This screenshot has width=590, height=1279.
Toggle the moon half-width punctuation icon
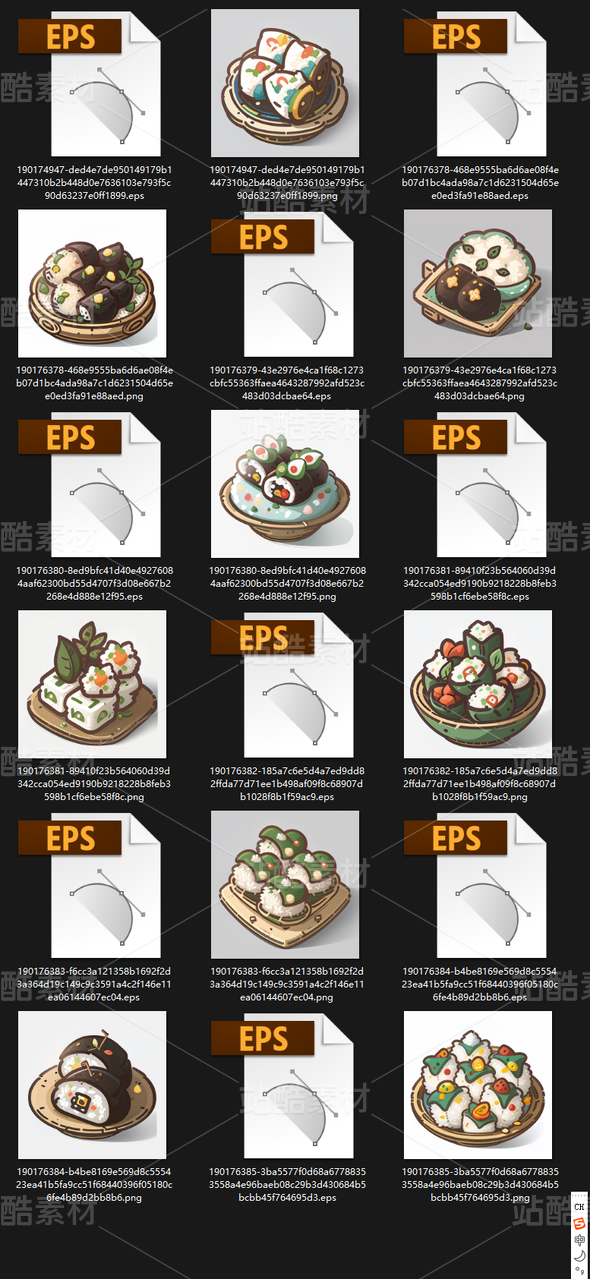pyautogui.click(x=579, y=1255)
